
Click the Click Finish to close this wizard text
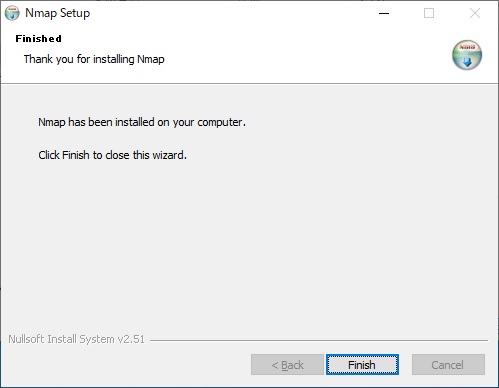pos(112,155)
